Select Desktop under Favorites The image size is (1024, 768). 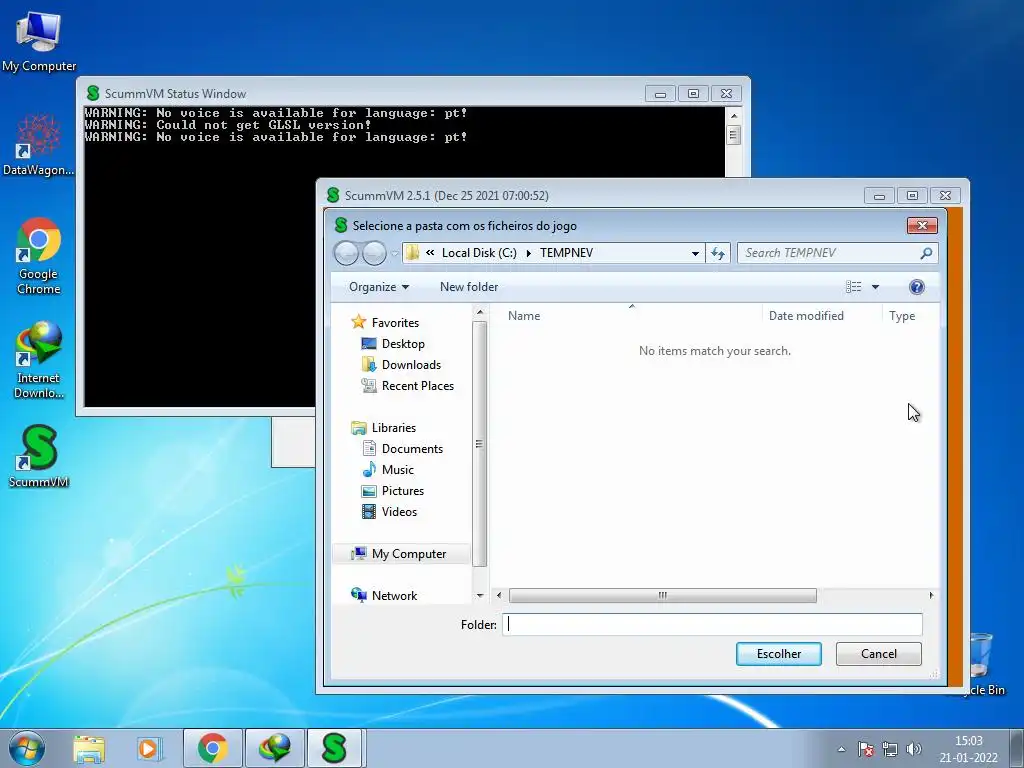[x=403, y=344]
